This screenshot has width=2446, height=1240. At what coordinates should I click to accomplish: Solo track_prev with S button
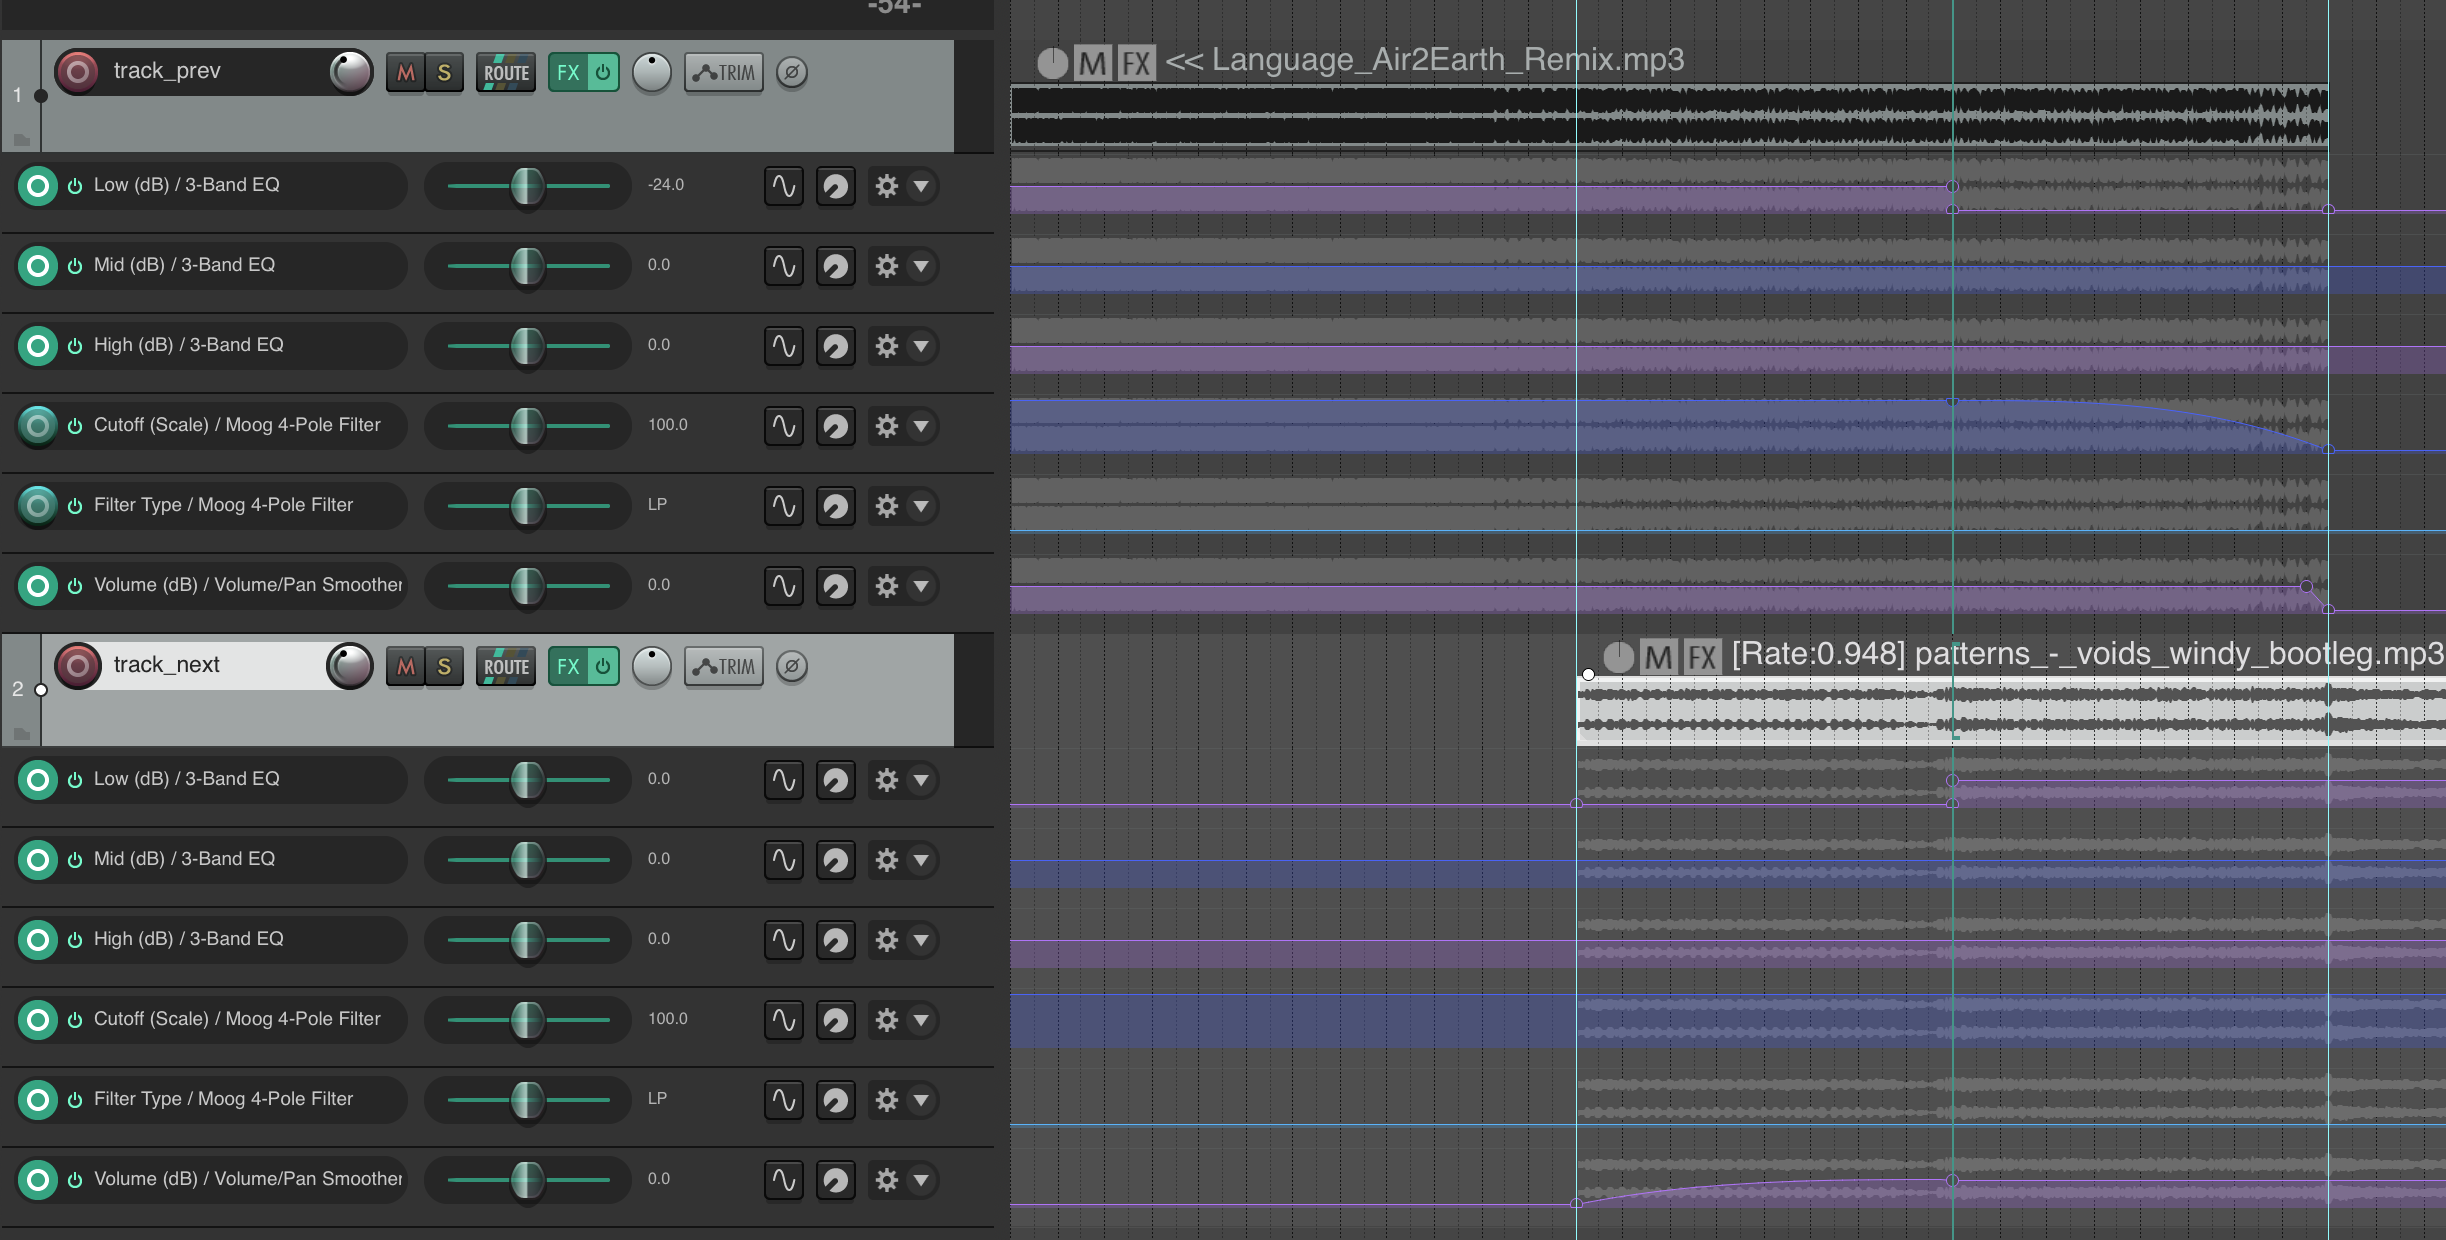pyautogui.click(x=444, y=72)
